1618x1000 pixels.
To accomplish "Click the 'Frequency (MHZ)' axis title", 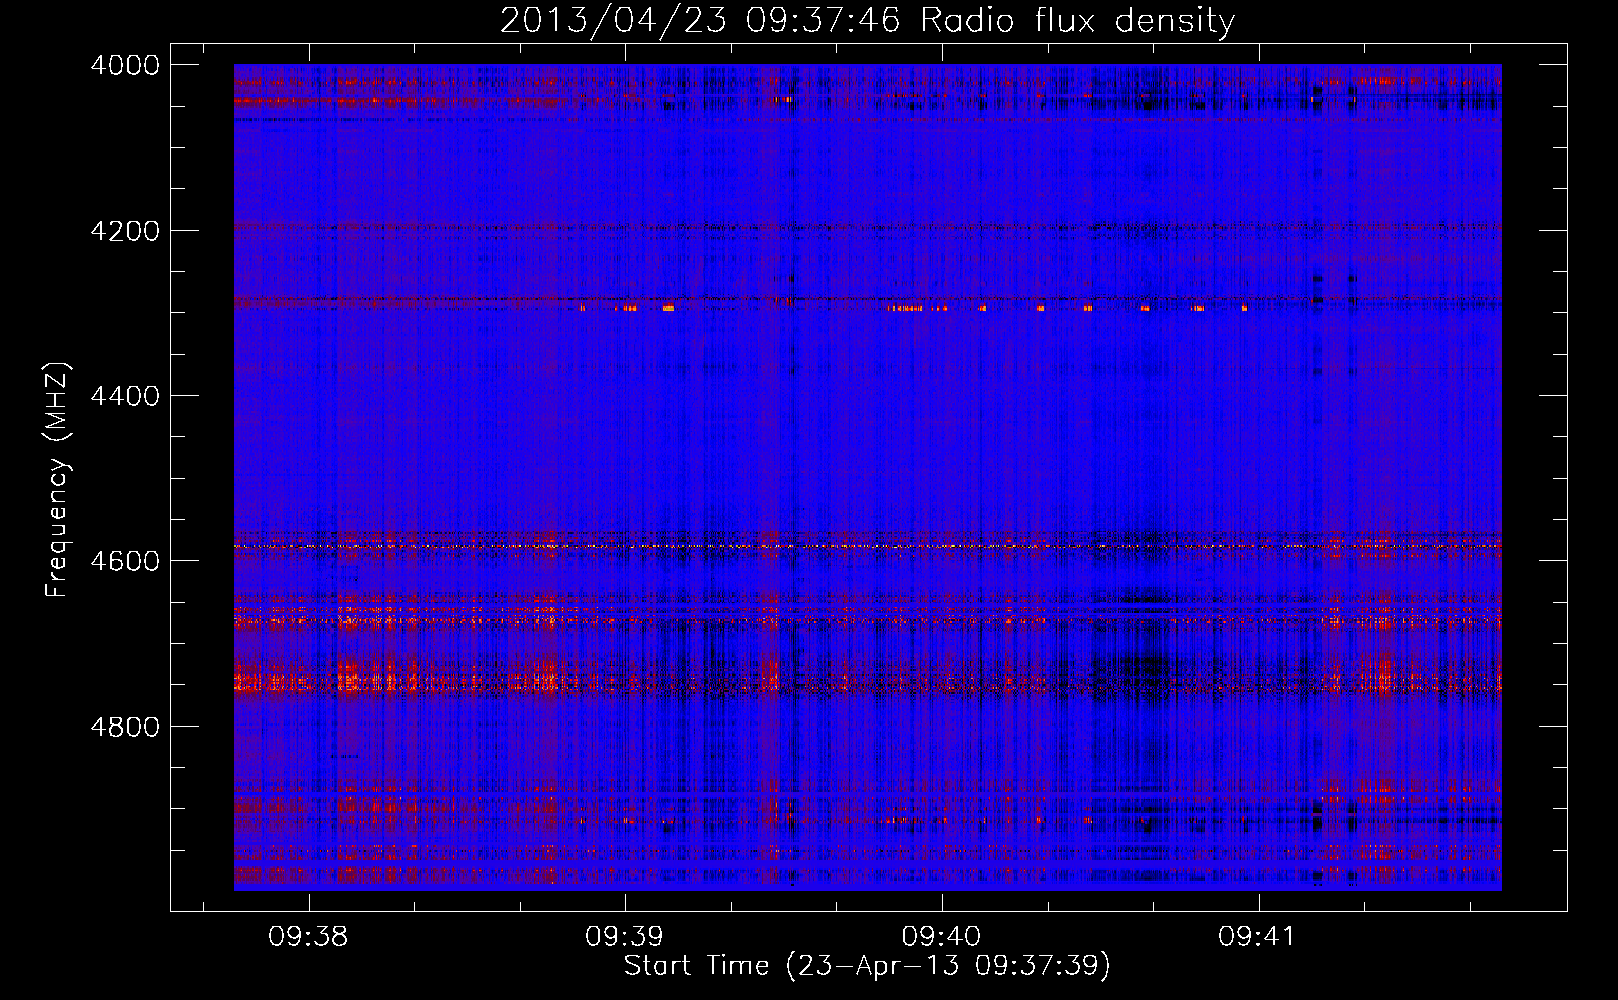I will [58, 480].
